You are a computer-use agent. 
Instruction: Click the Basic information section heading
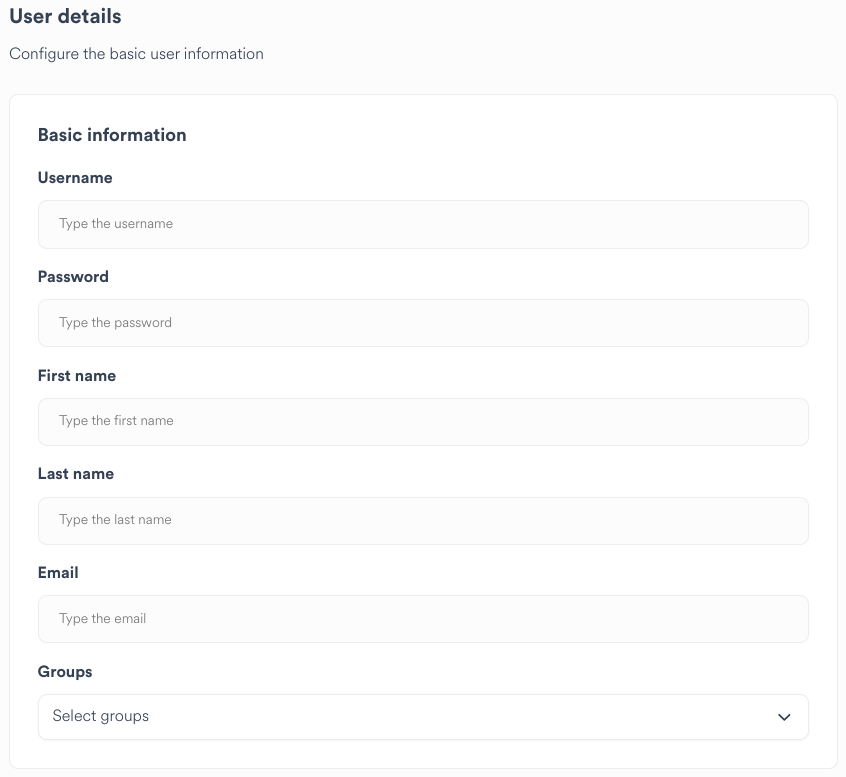[112, 135]
